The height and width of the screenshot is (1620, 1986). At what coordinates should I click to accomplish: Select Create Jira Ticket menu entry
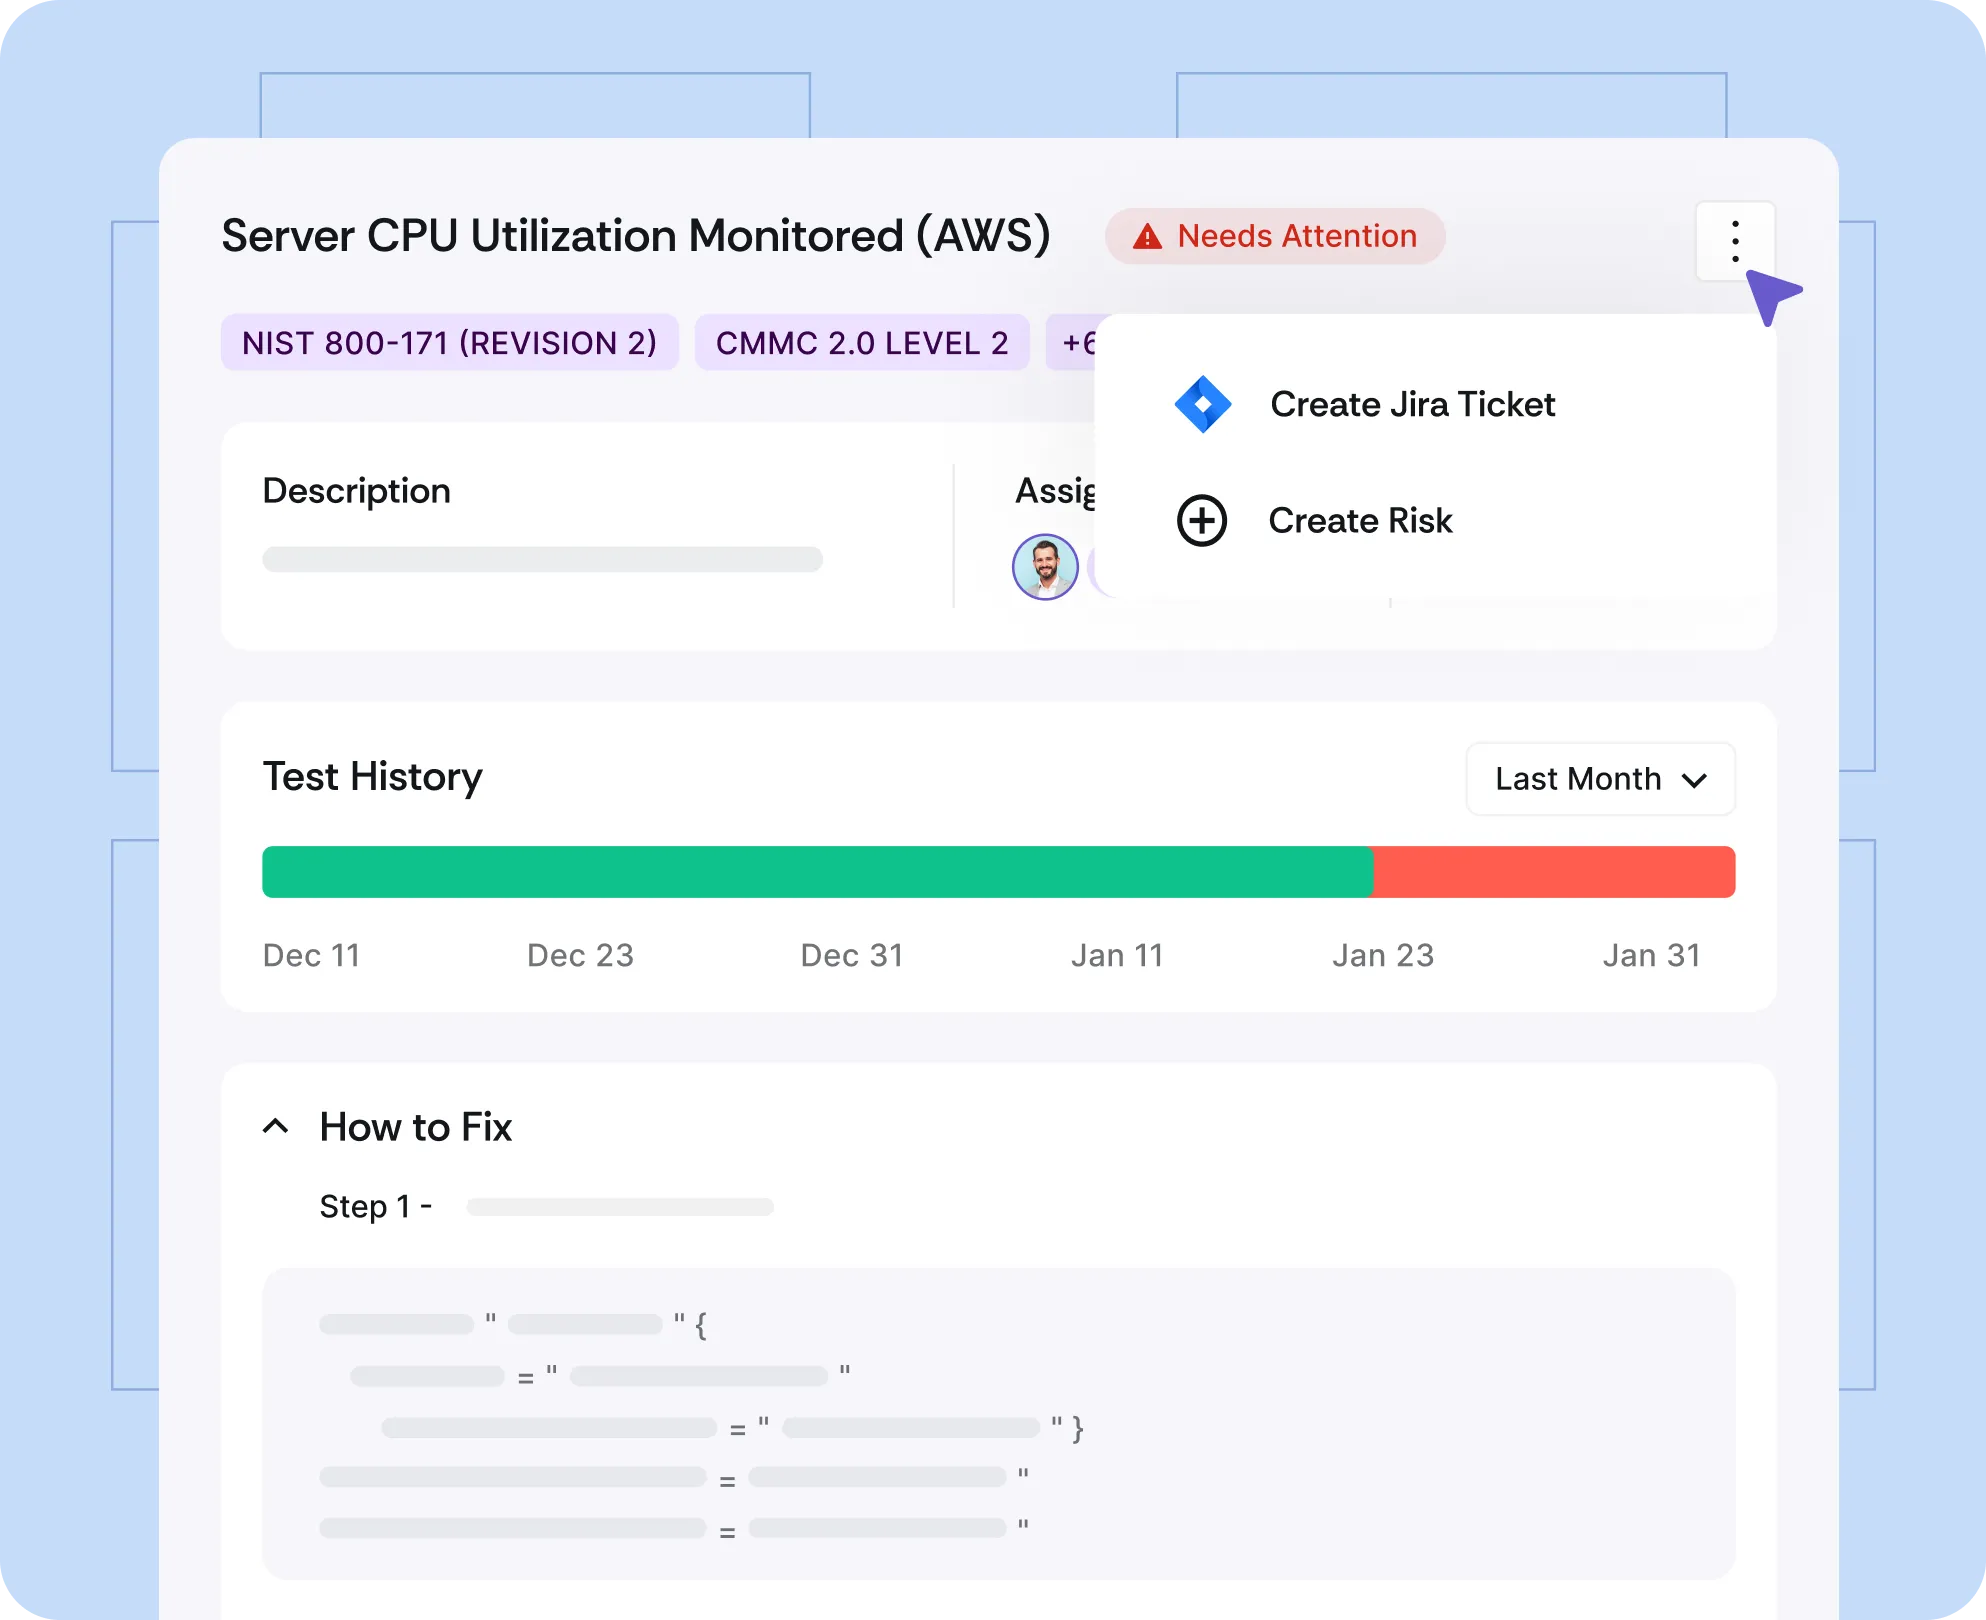pos(1411,404)
